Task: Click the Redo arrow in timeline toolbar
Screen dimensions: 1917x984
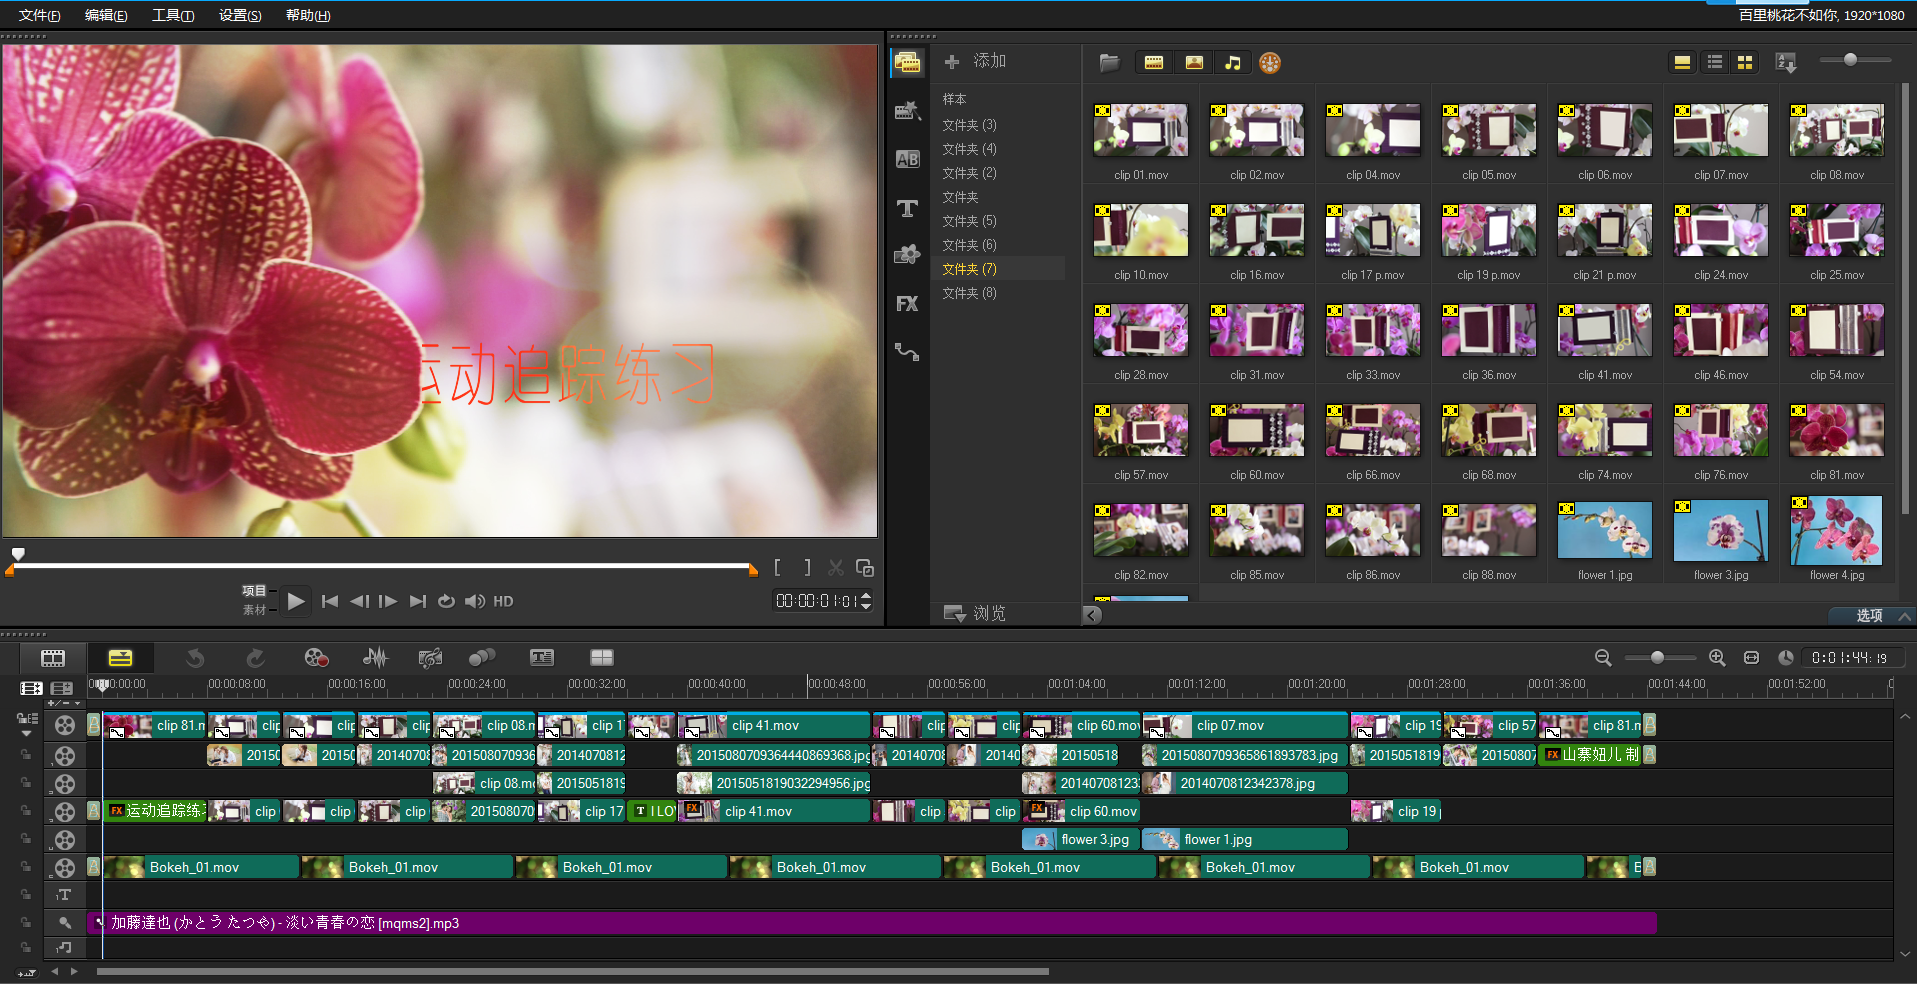Action: tap(256, 657)
